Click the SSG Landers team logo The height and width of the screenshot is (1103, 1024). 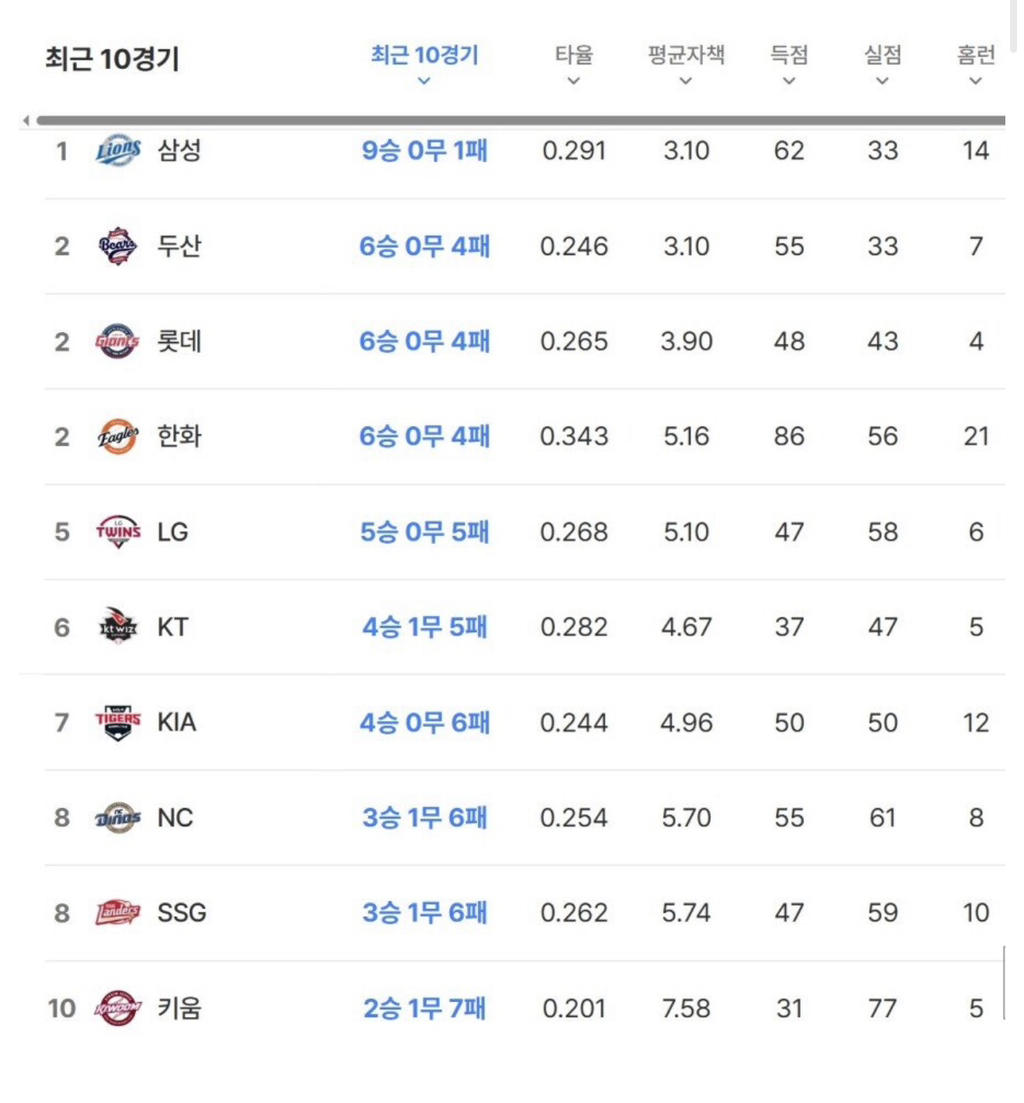(x=118, y=912)
